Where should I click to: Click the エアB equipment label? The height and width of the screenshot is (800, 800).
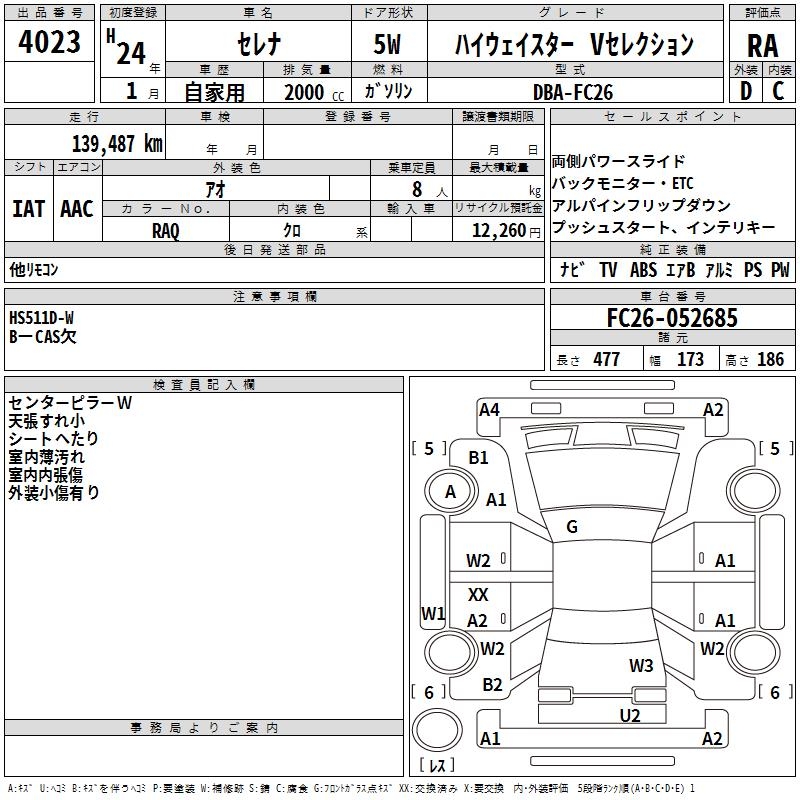pos(681,269)
